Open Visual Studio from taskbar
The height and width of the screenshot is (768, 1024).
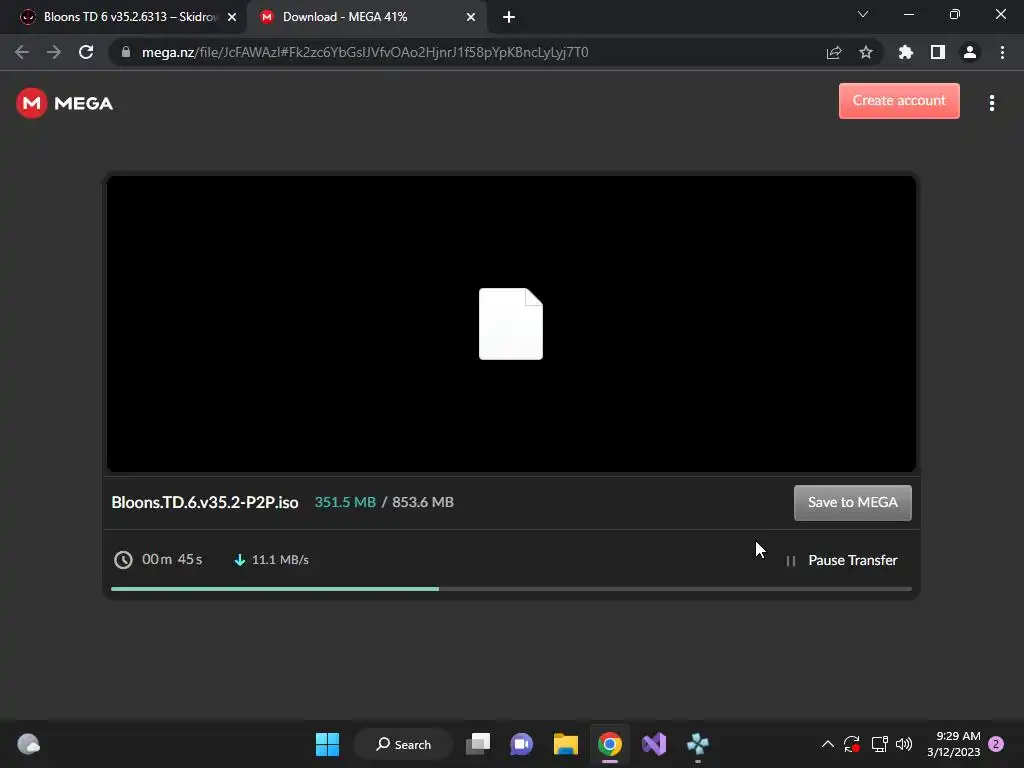pyautogui.click(x=654, y=744)
